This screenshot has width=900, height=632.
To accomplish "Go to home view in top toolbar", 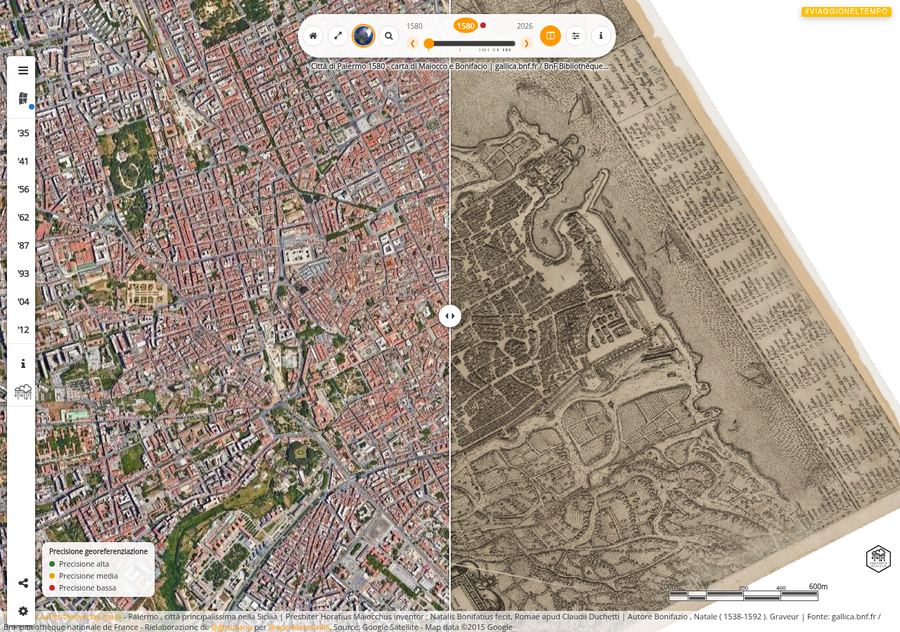I will (x=313, y=36).
